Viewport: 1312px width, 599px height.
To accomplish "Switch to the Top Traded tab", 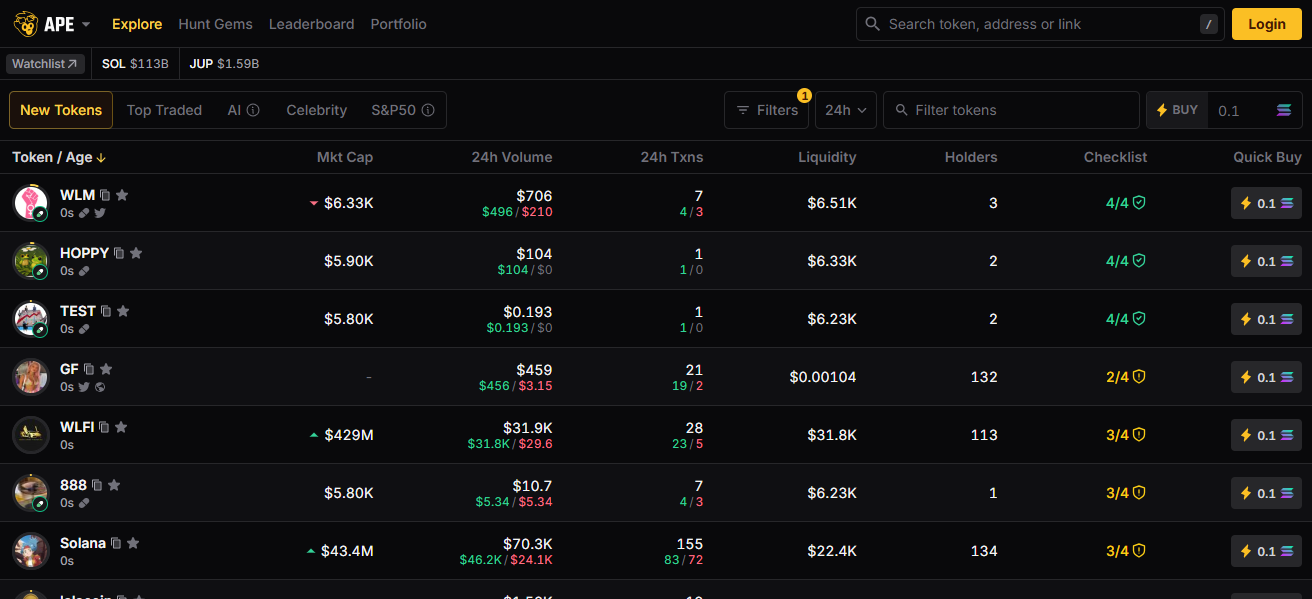I will tap(164, 110).
